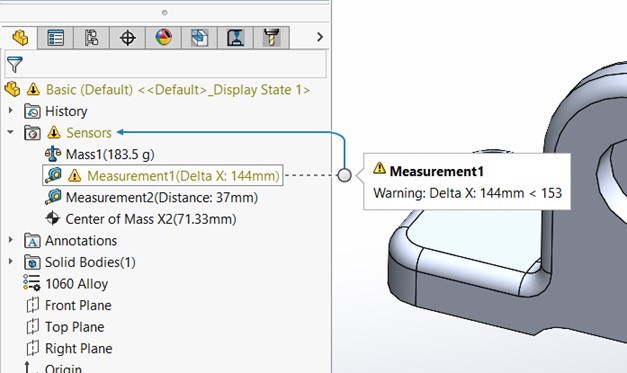Select Center of Mass X2 sensor

click(140, 219)
